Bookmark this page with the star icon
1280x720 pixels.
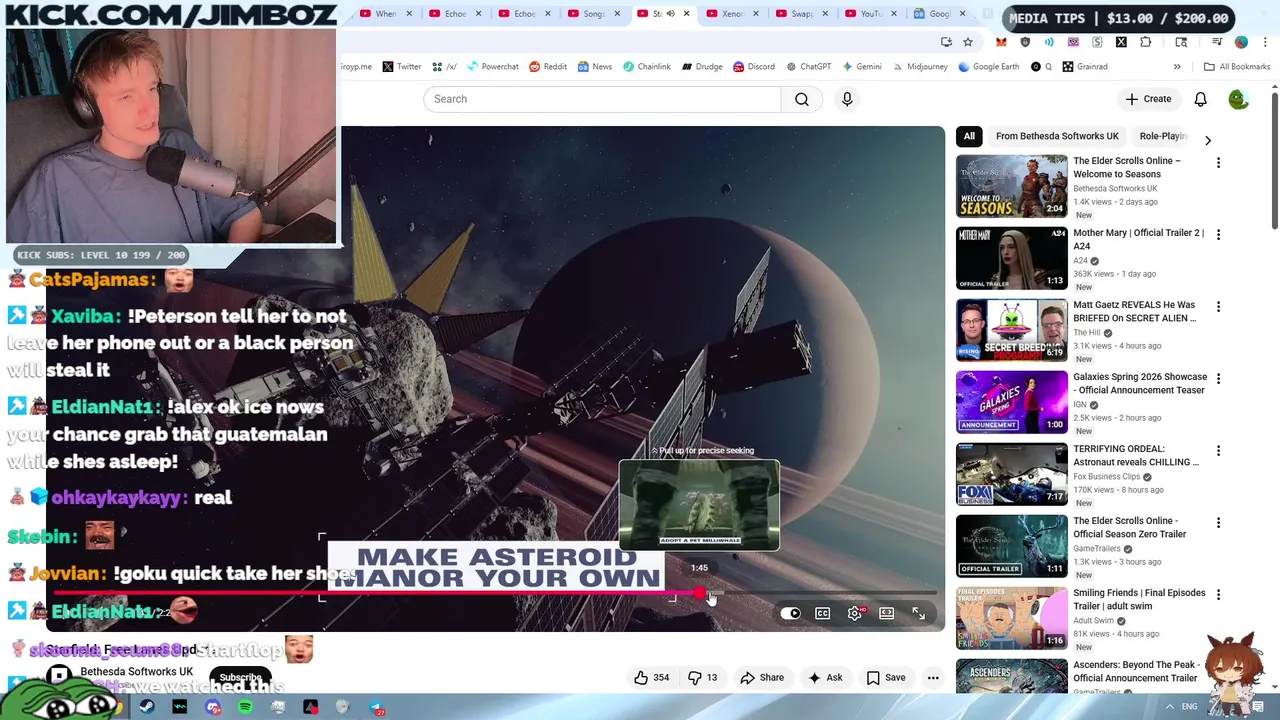(x=968, y=42)
